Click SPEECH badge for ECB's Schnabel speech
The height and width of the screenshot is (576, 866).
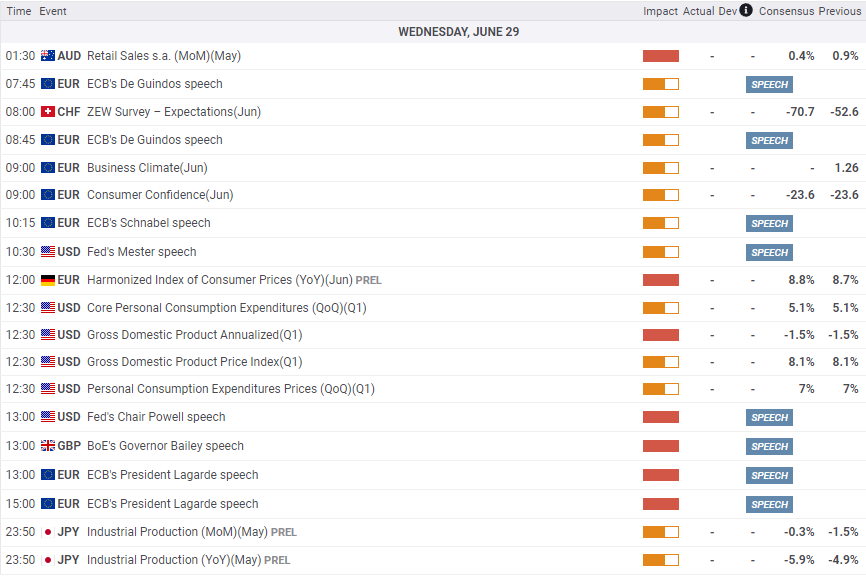(769, 224)
